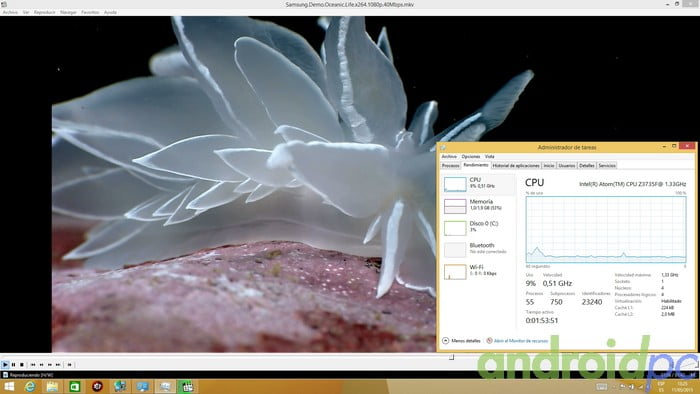Pause the video playback

(x=13, y=365)
